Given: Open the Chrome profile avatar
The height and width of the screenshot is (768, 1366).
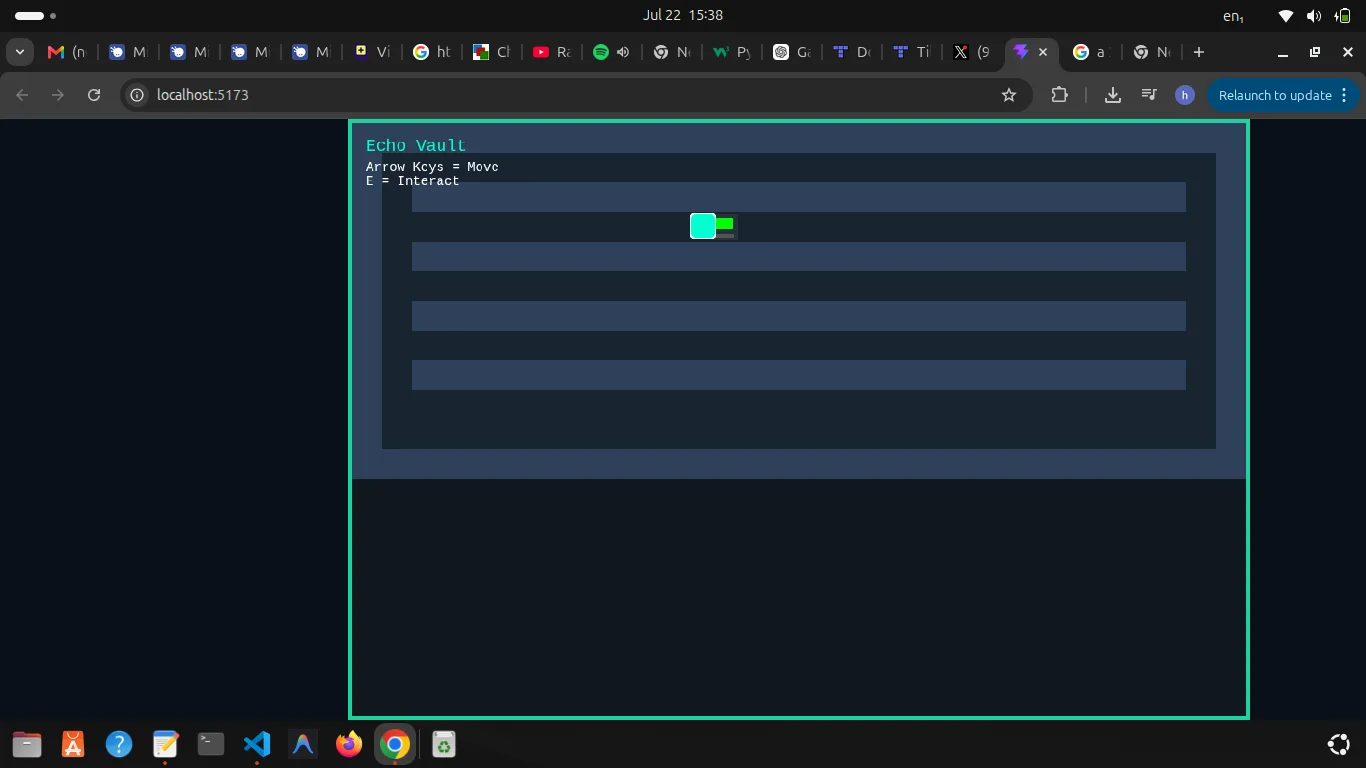Looking at the screenshot, I should 1185,95.
